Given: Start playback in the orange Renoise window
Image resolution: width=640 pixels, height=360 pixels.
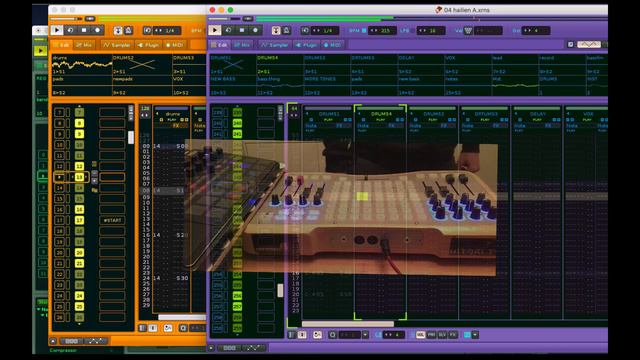Looking at the screenshot, I should point(57,30).
